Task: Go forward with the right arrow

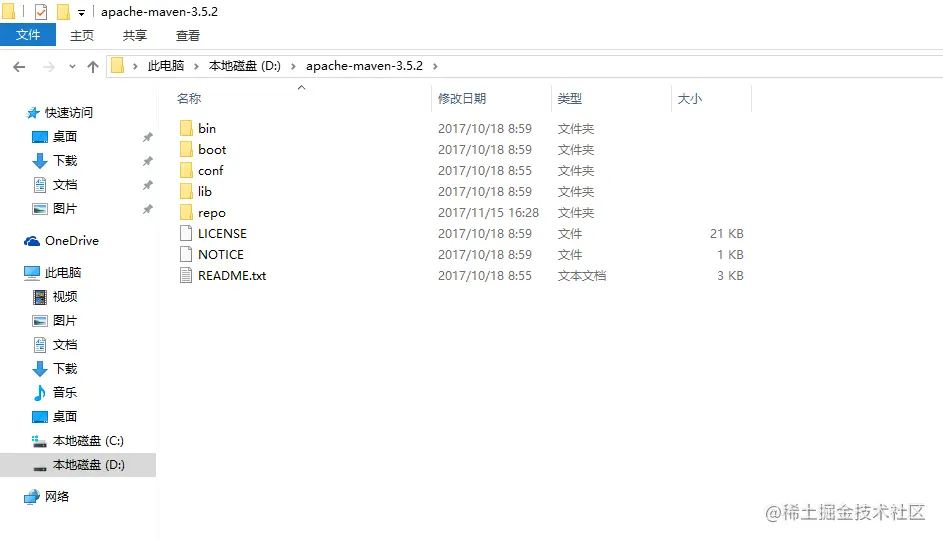Action: coord(49,67)
